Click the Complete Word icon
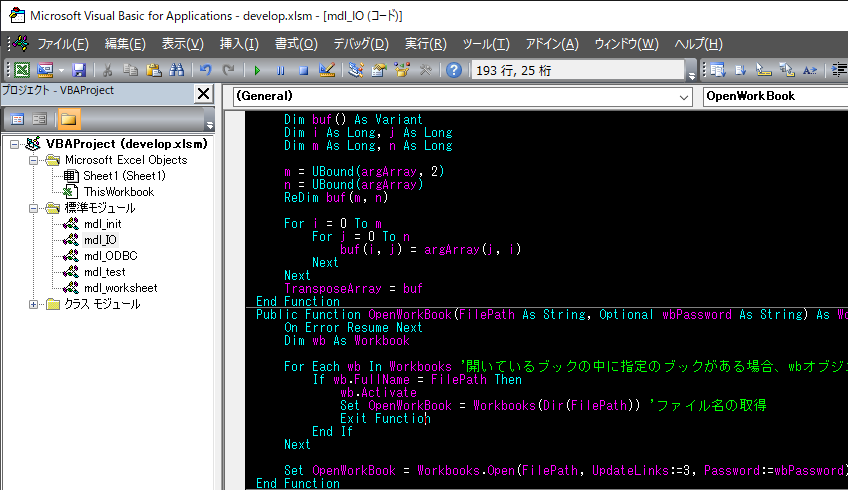The width and height of the screenshot is (848, 490). click(x=810, y=70)
